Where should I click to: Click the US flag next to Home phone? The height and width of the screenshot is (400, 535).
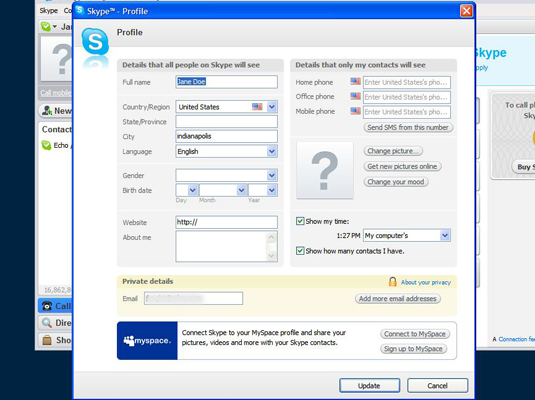(355, 82)
